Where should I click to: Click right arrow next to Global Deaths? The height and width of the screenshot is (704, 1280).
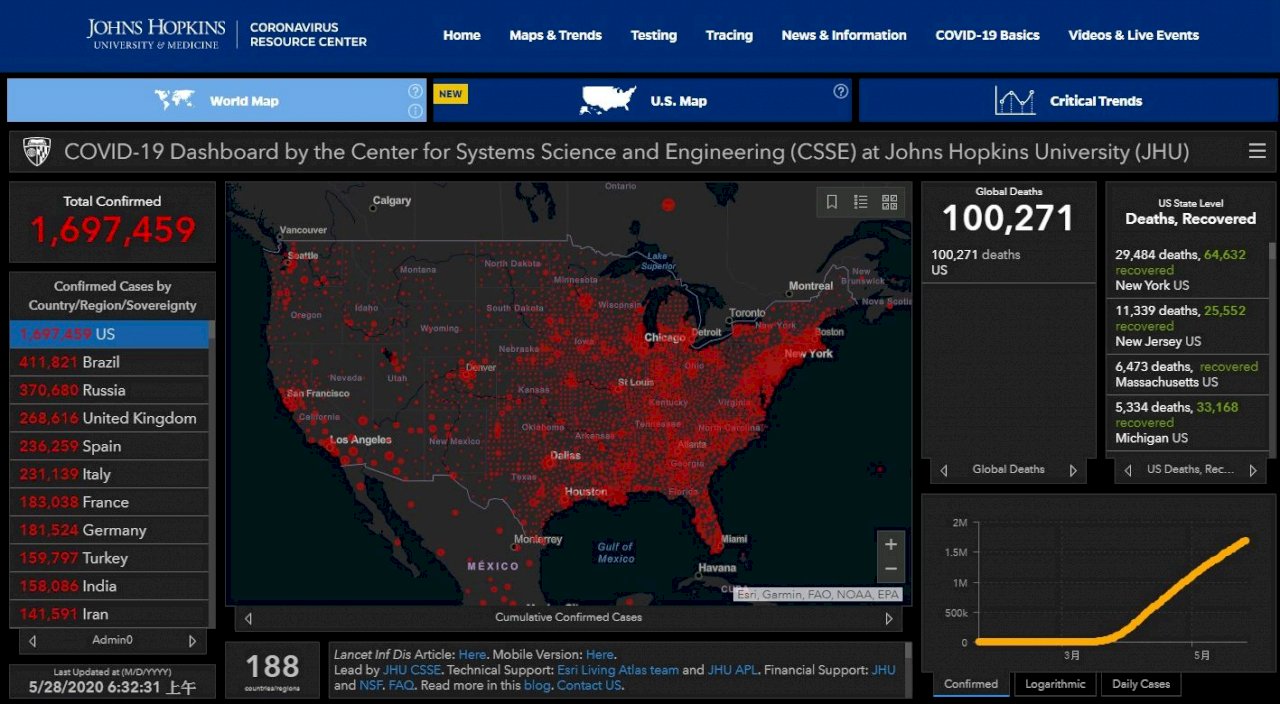pyautogui.click(x=1074, y=469)
